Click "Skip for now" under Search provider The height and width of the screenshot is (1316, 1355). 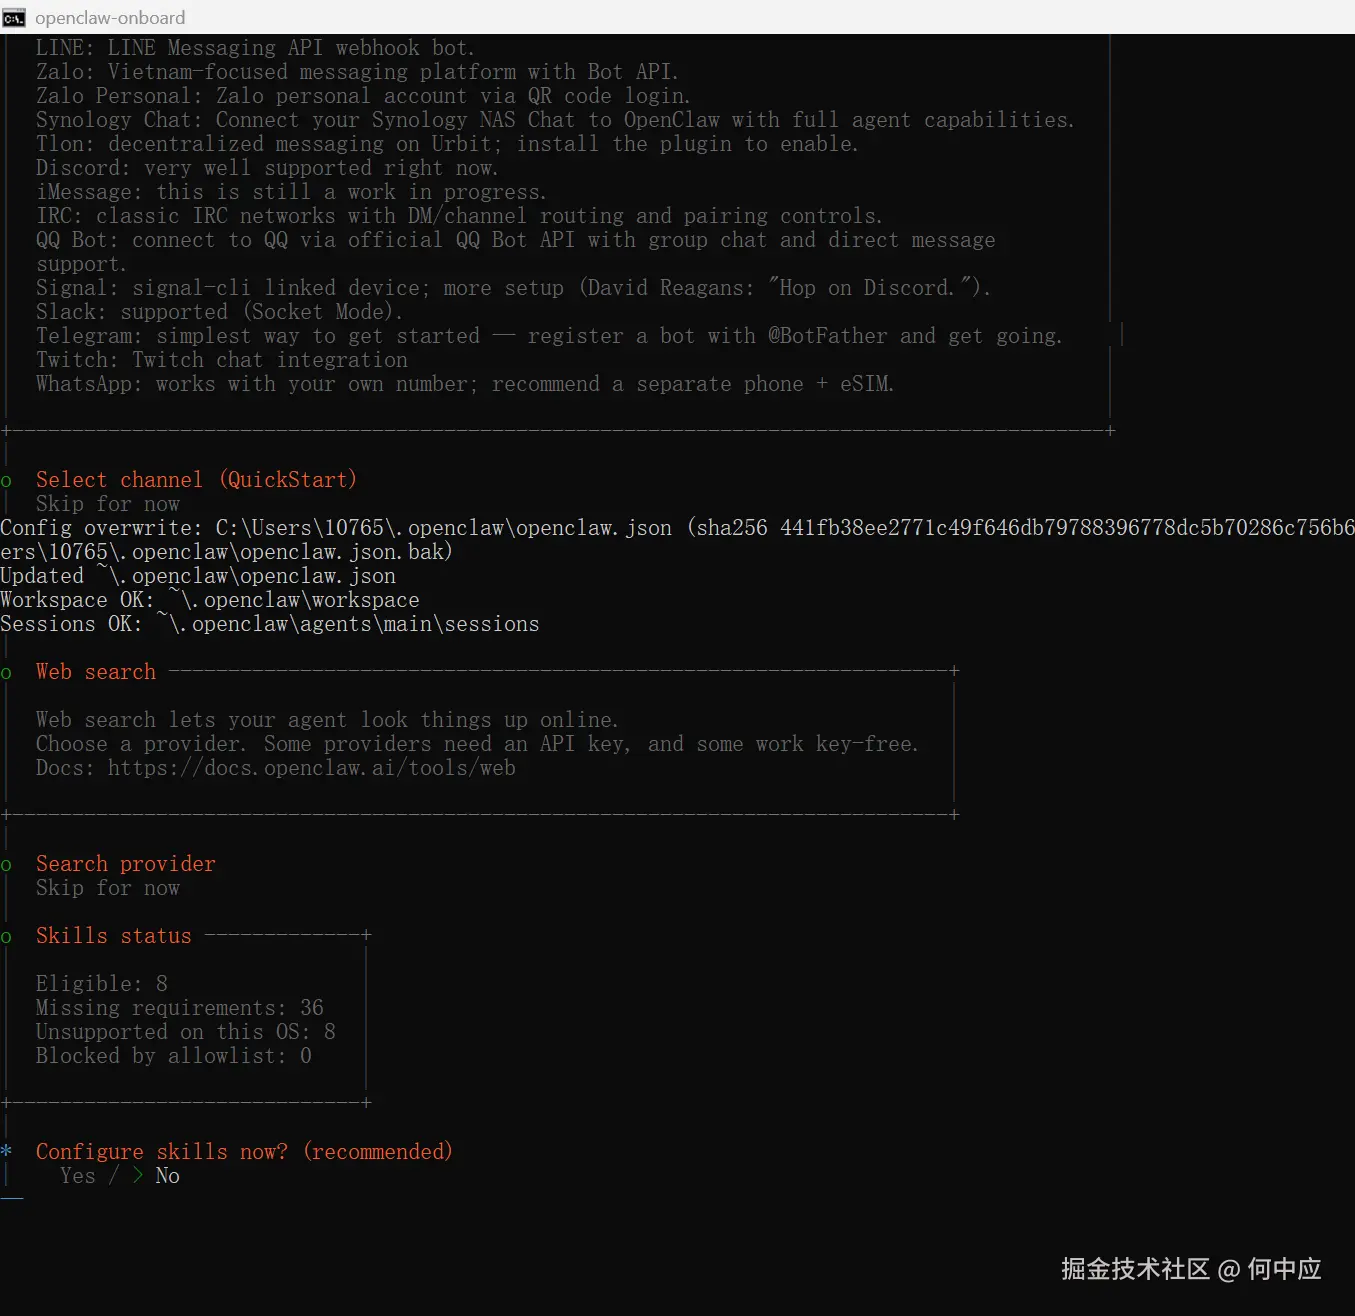(x=108, y=888)
